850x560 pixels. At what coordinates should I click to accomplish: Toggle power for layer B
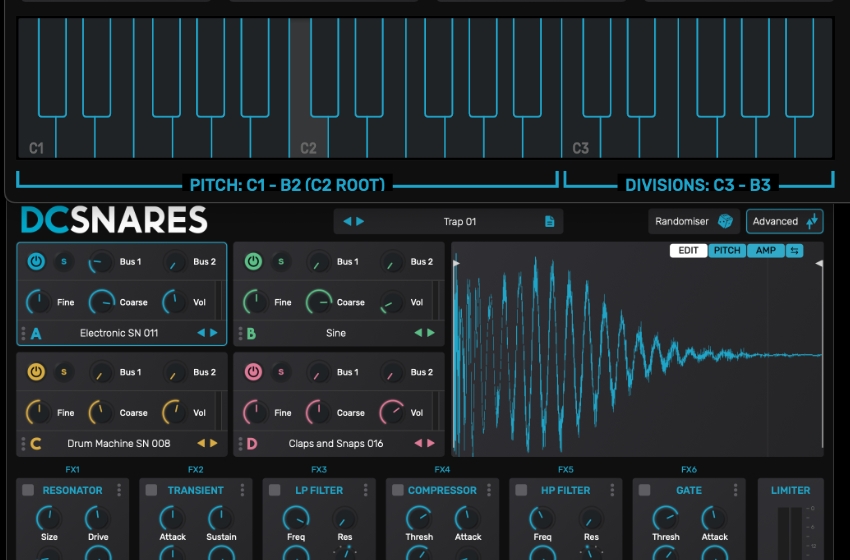coord(253,262)
